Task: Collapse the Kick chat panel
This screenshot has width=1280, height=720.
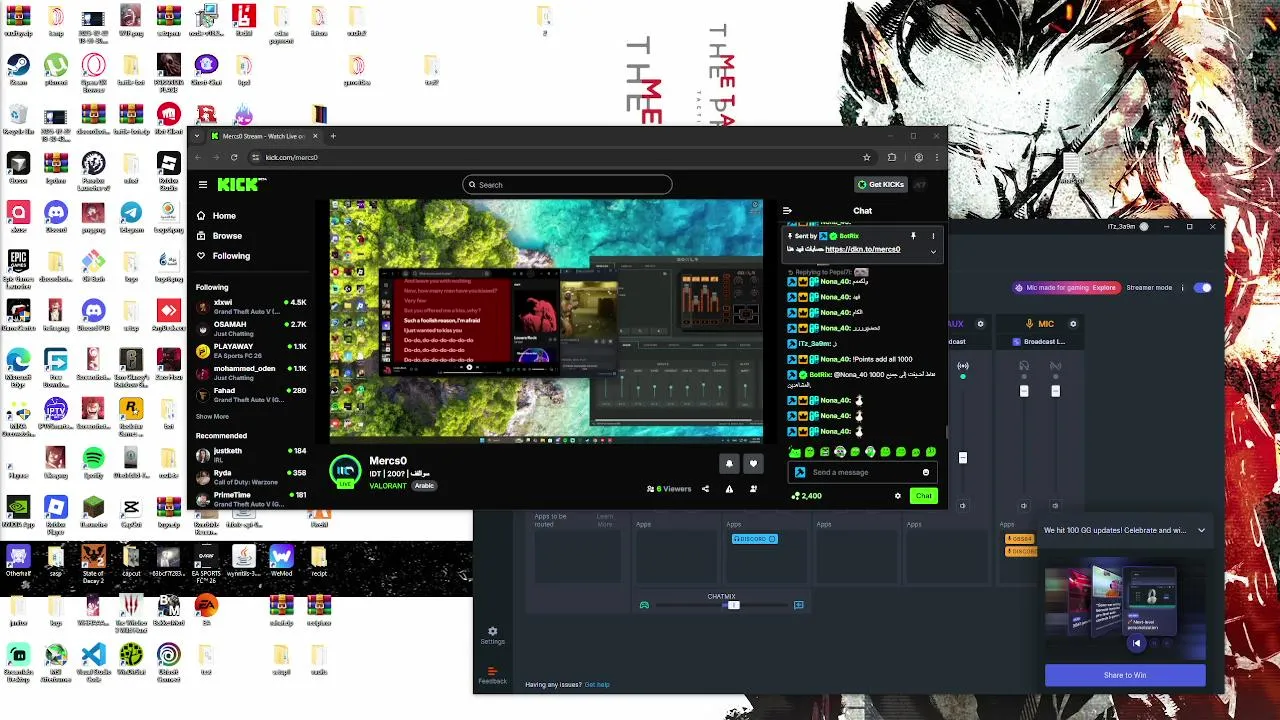Action: [787, 211]
